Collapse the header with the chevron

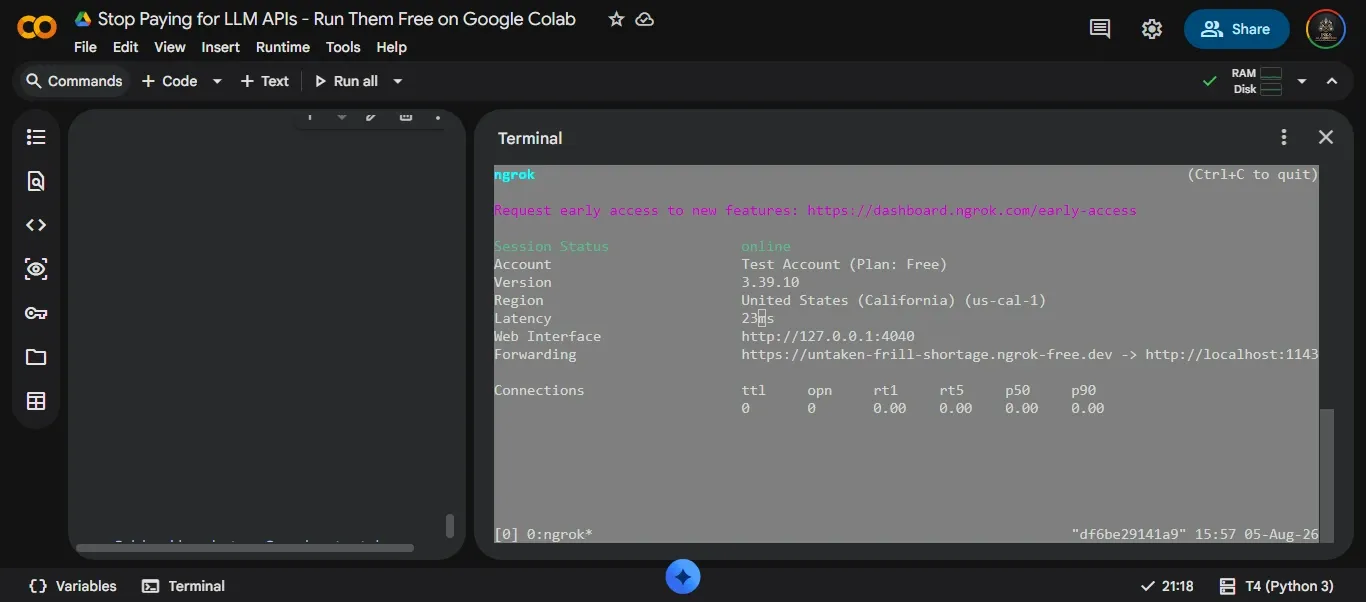coord(1332,81)
